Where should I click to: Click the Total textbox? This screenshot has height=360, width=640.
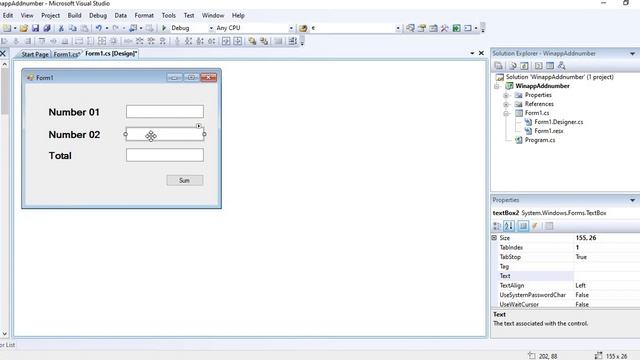[165, 155]
